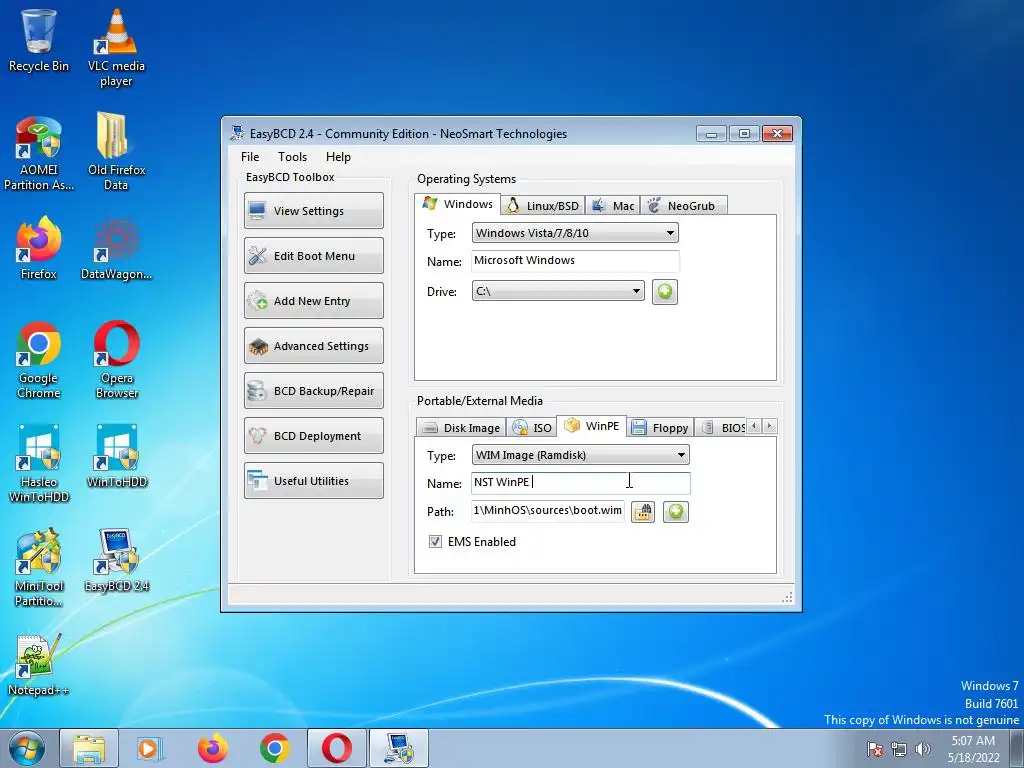Click the NST WinPE name field
1024x768 pixels.
[581, 483]
